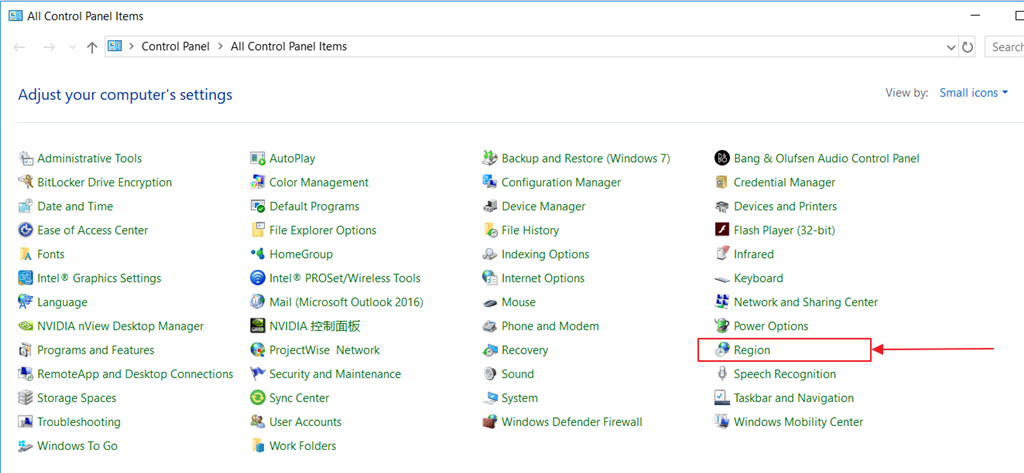Open Devices and Printers link

[785, 206]
